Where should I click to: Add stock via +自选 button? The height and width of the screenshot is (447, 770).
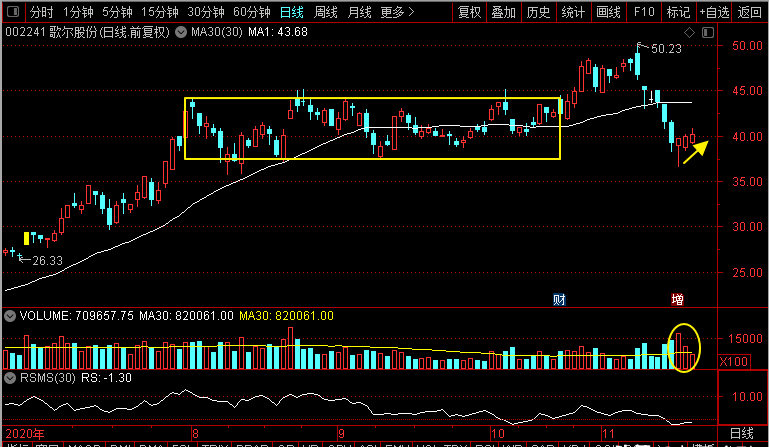[713, 13]
